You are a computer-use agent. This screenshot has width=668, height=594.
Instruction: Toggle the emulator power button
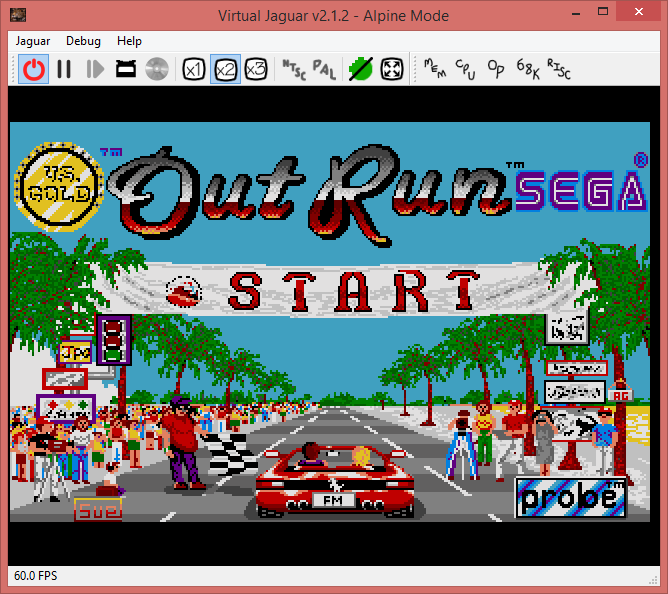tap(35, 69)
